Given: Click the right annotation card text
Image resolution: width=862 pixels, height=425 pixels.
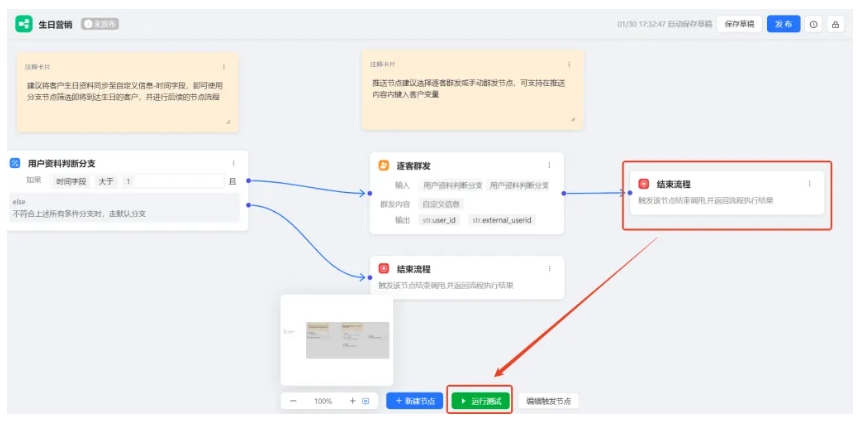Looking at the screenshot, I should click(469, 89).
